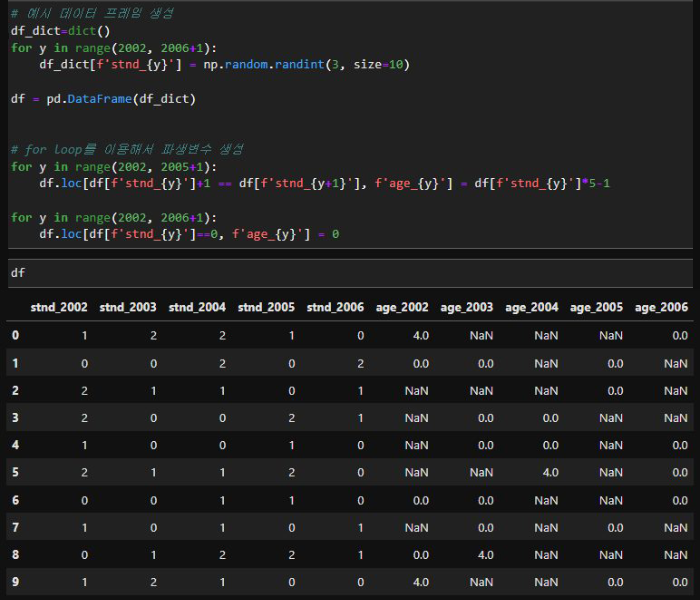Viewport: 700px width, 600px height.
Task: Click the age_2006 value 0.0 in row 4
Action: click(x=680, y=445)
